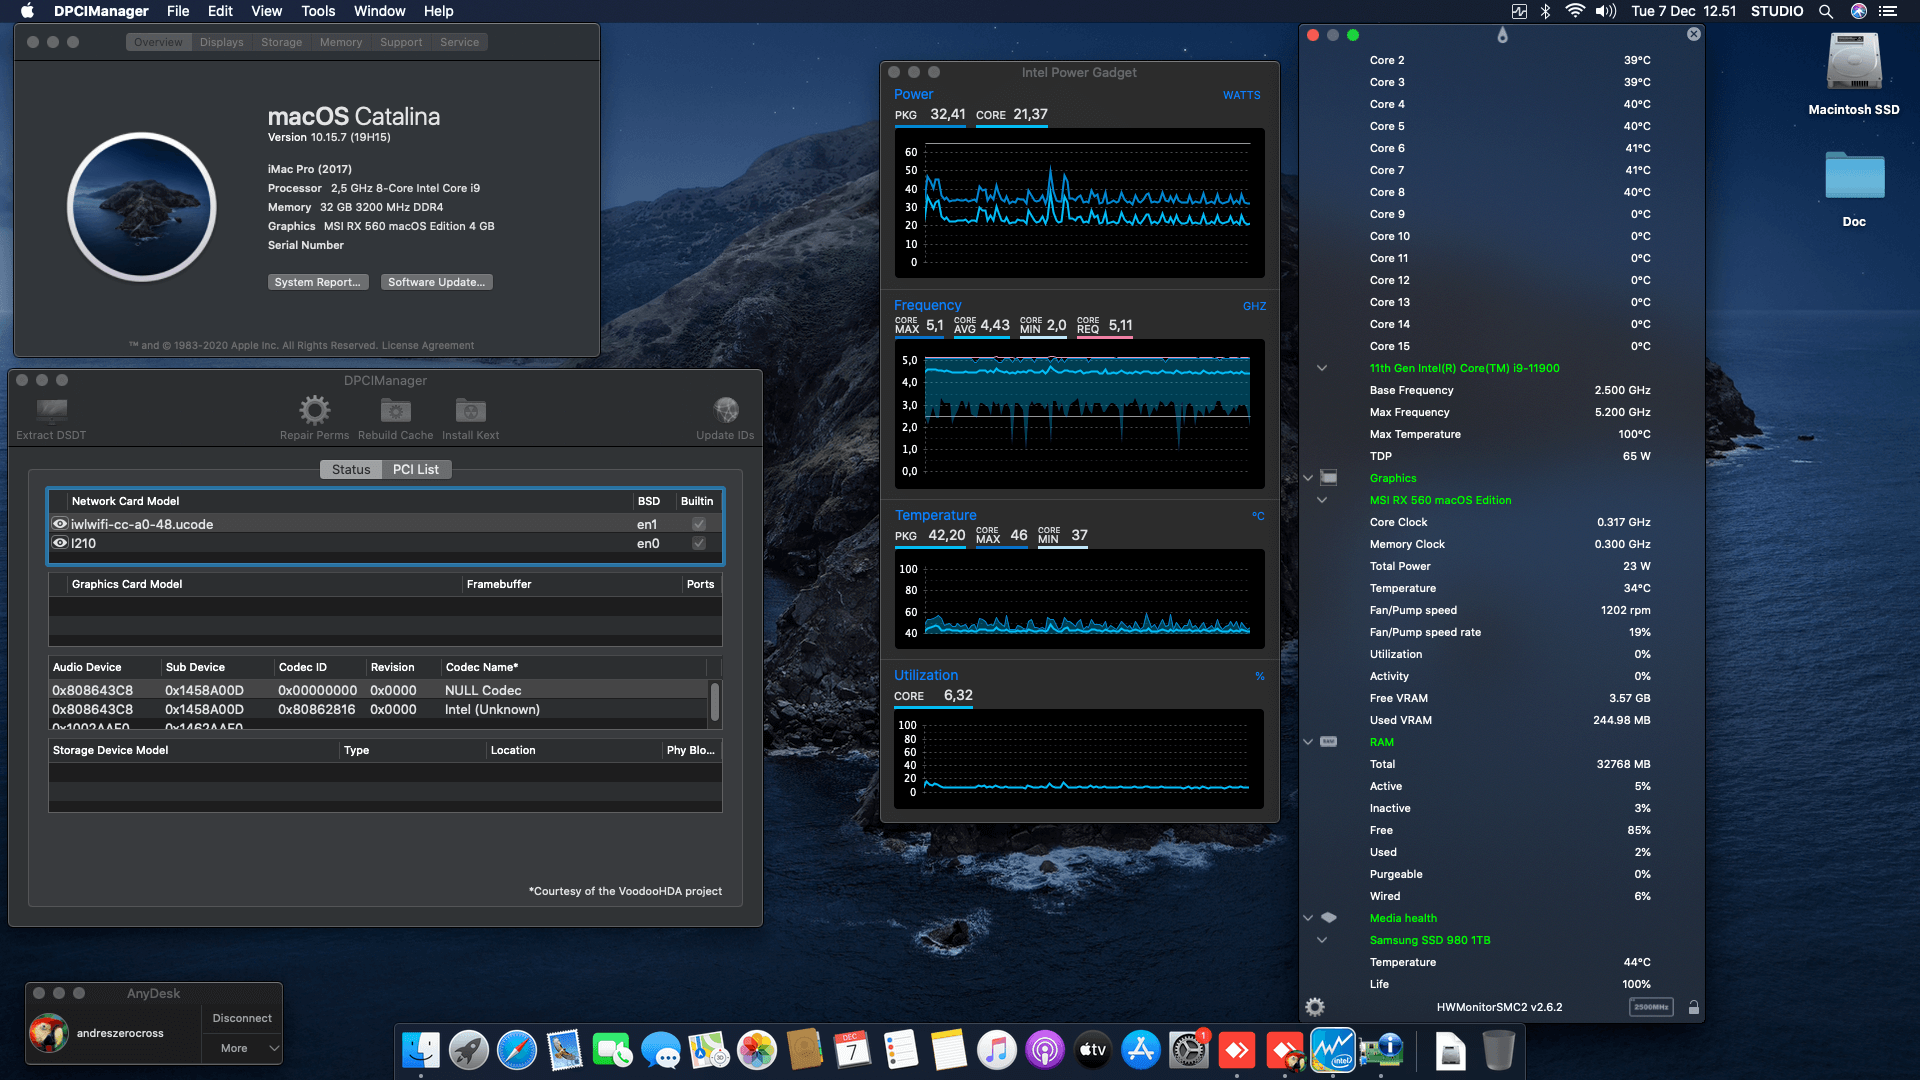Open the Window menu

click(379, 11)
